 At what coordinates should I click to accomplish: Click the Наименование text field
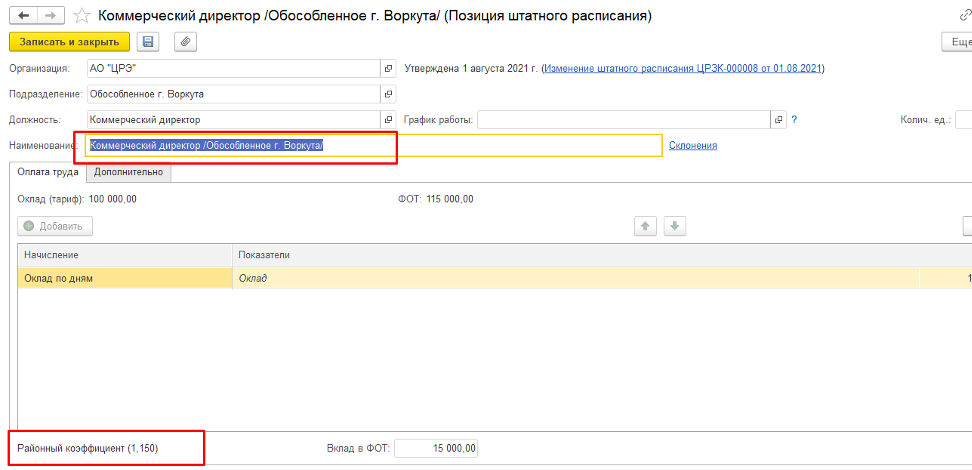374,145
